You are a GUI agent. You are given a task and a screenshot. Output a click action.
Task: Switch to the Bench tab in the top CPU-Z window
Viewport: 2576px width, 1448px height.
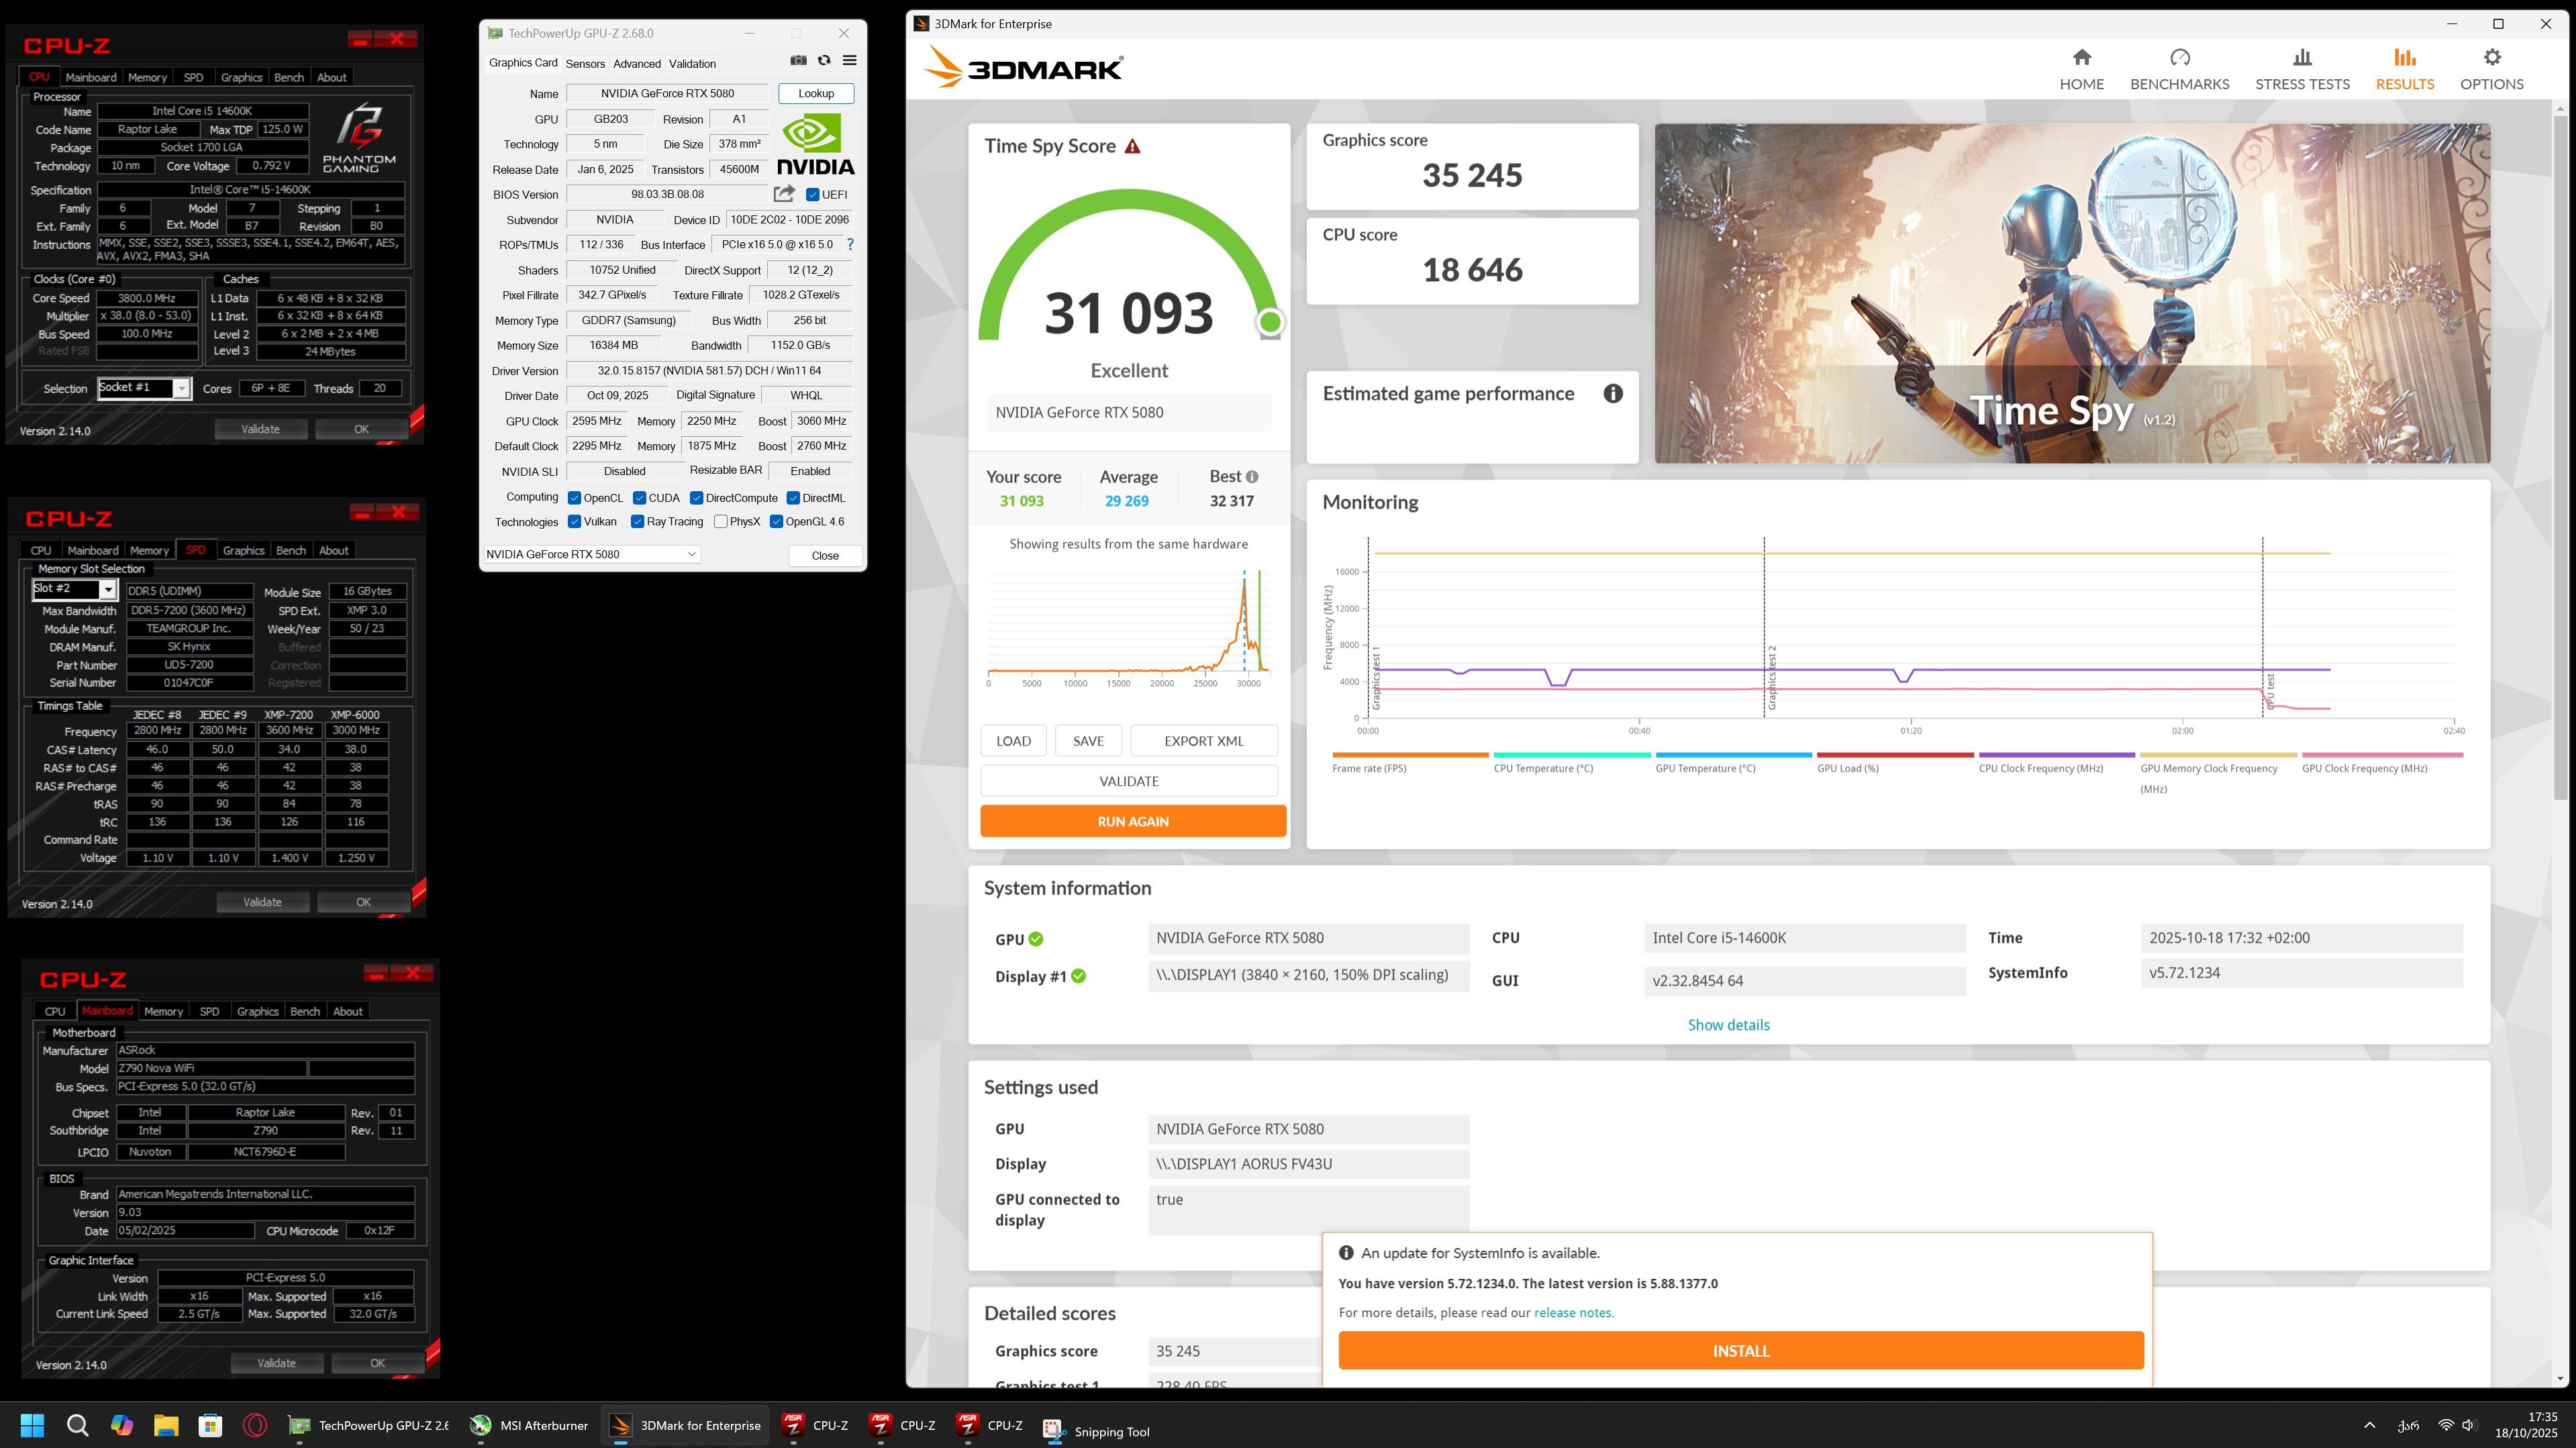[288, 78]
